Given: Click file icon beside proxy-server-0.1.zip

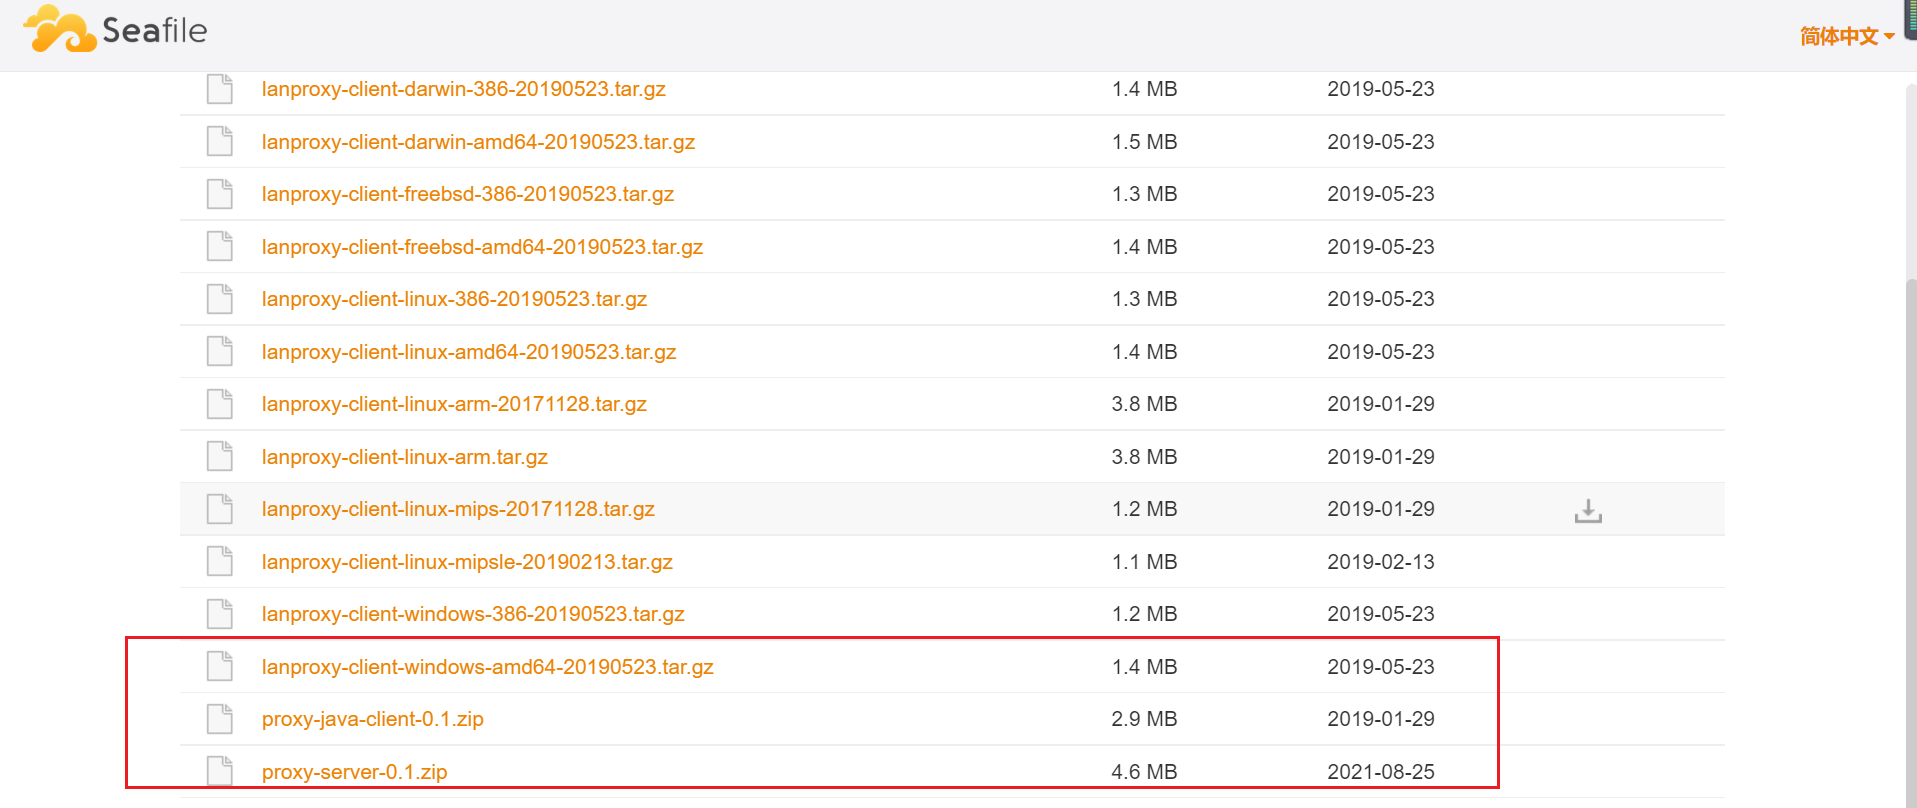Looking at the screenshot, I should point(219,771).
